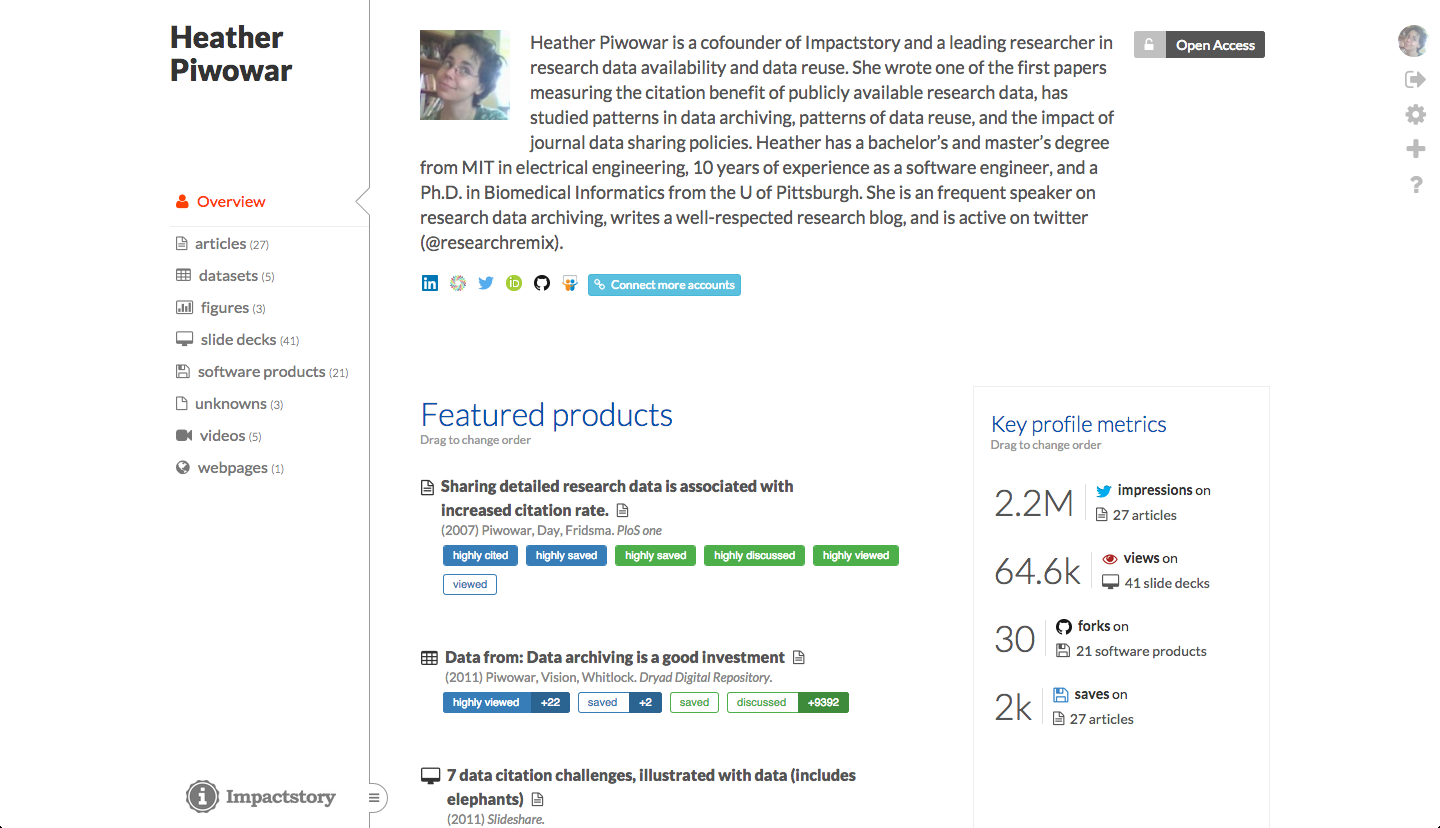The width and height of the screenshot is (1440, 828).
Task: Open the articles section in sidebar
Action: (221, 244)
